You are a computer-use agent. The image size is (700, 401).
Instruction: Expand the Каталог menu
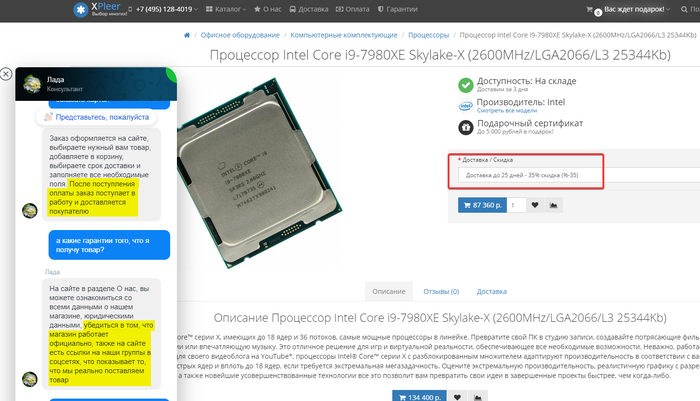coord(226,9)
